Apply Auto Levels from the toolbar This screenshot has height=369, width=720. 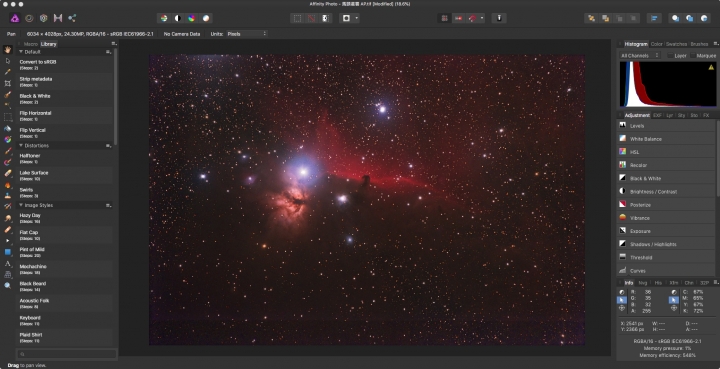pyautogui.click(x=164, y=18)
